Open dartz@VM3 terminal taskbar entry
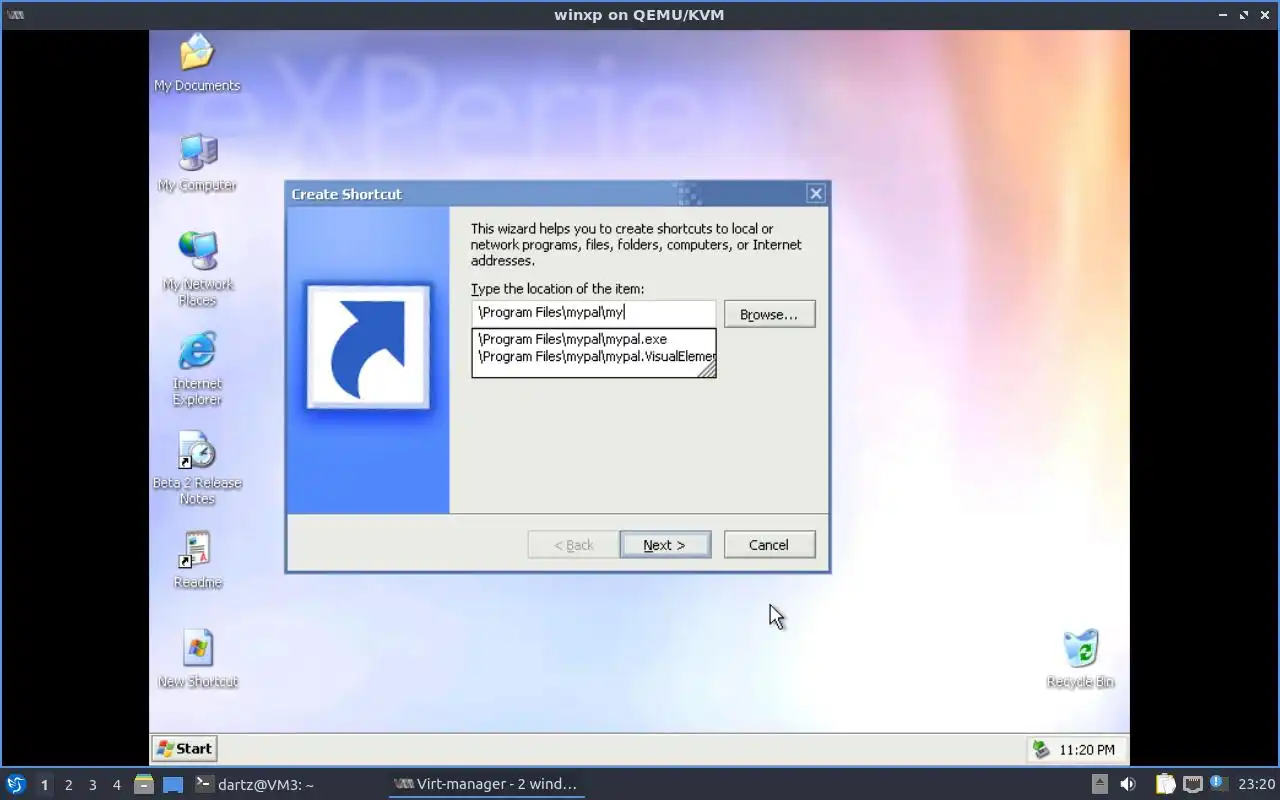The width and height of the screenshot is (1280, 800). (255, 784)
